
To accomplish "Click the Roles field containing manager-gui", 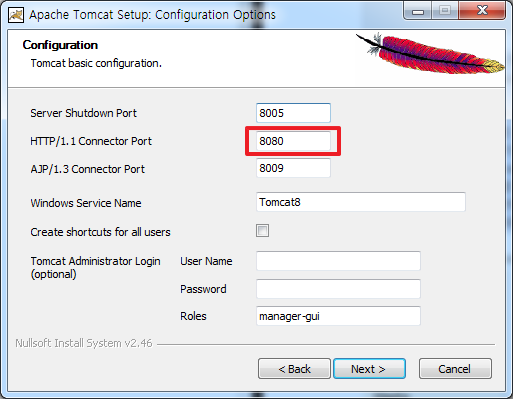I will pos(338,316).
